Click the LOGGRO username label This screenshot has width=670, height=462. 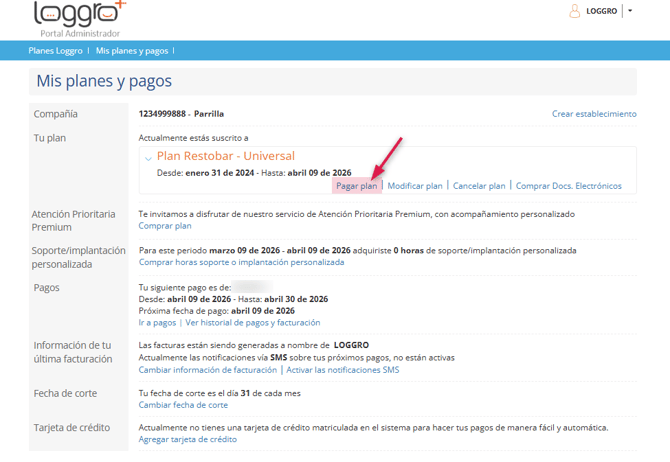click(602, 11)
